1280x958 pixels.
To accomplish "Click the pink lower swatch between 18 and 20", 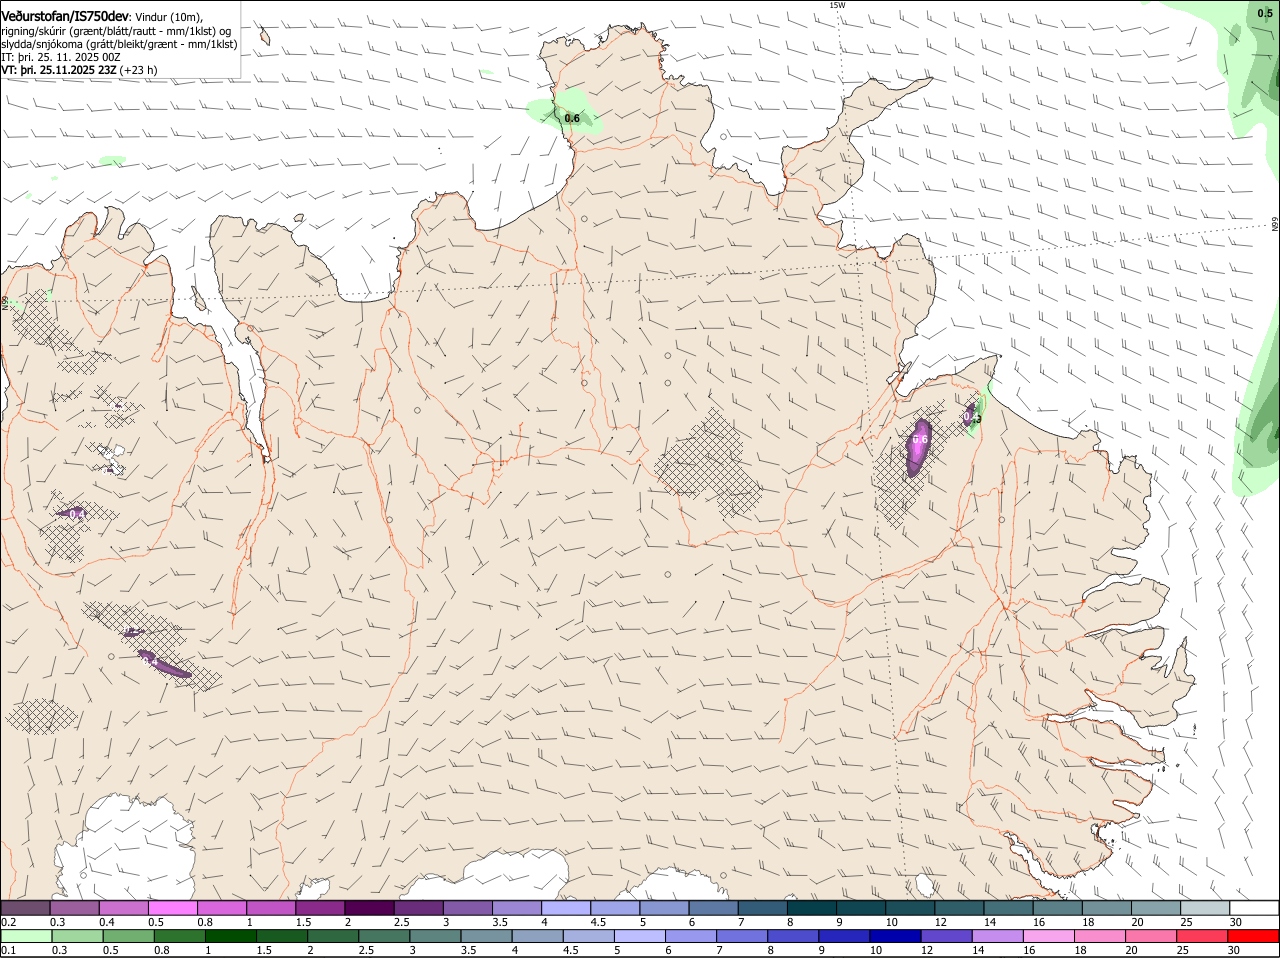I will coord(1101,936).
